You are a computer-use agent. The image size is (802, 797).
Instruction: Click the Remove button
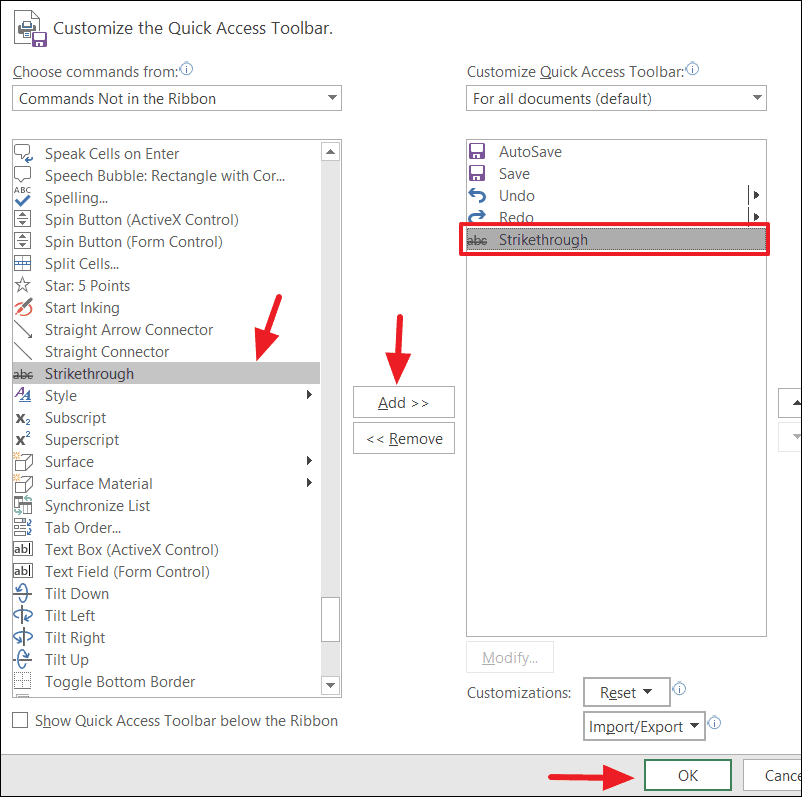[403, 438]
